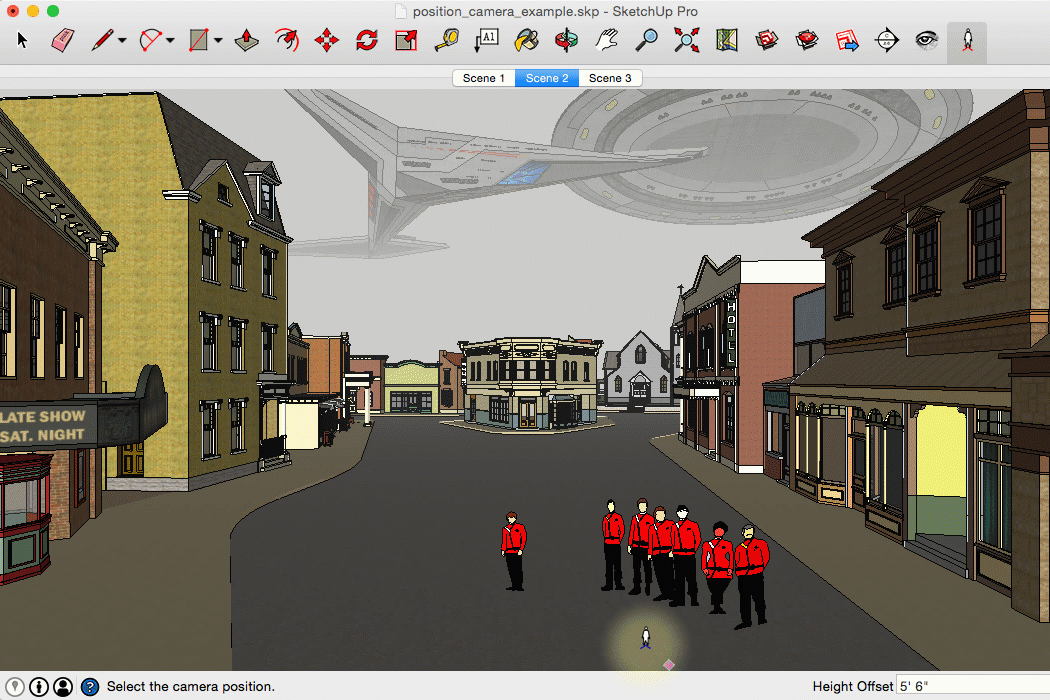Viewport: 1050px width, 700px height.
Task: Click the 'Select the camera position.' status text
Action: pos(191,687)
